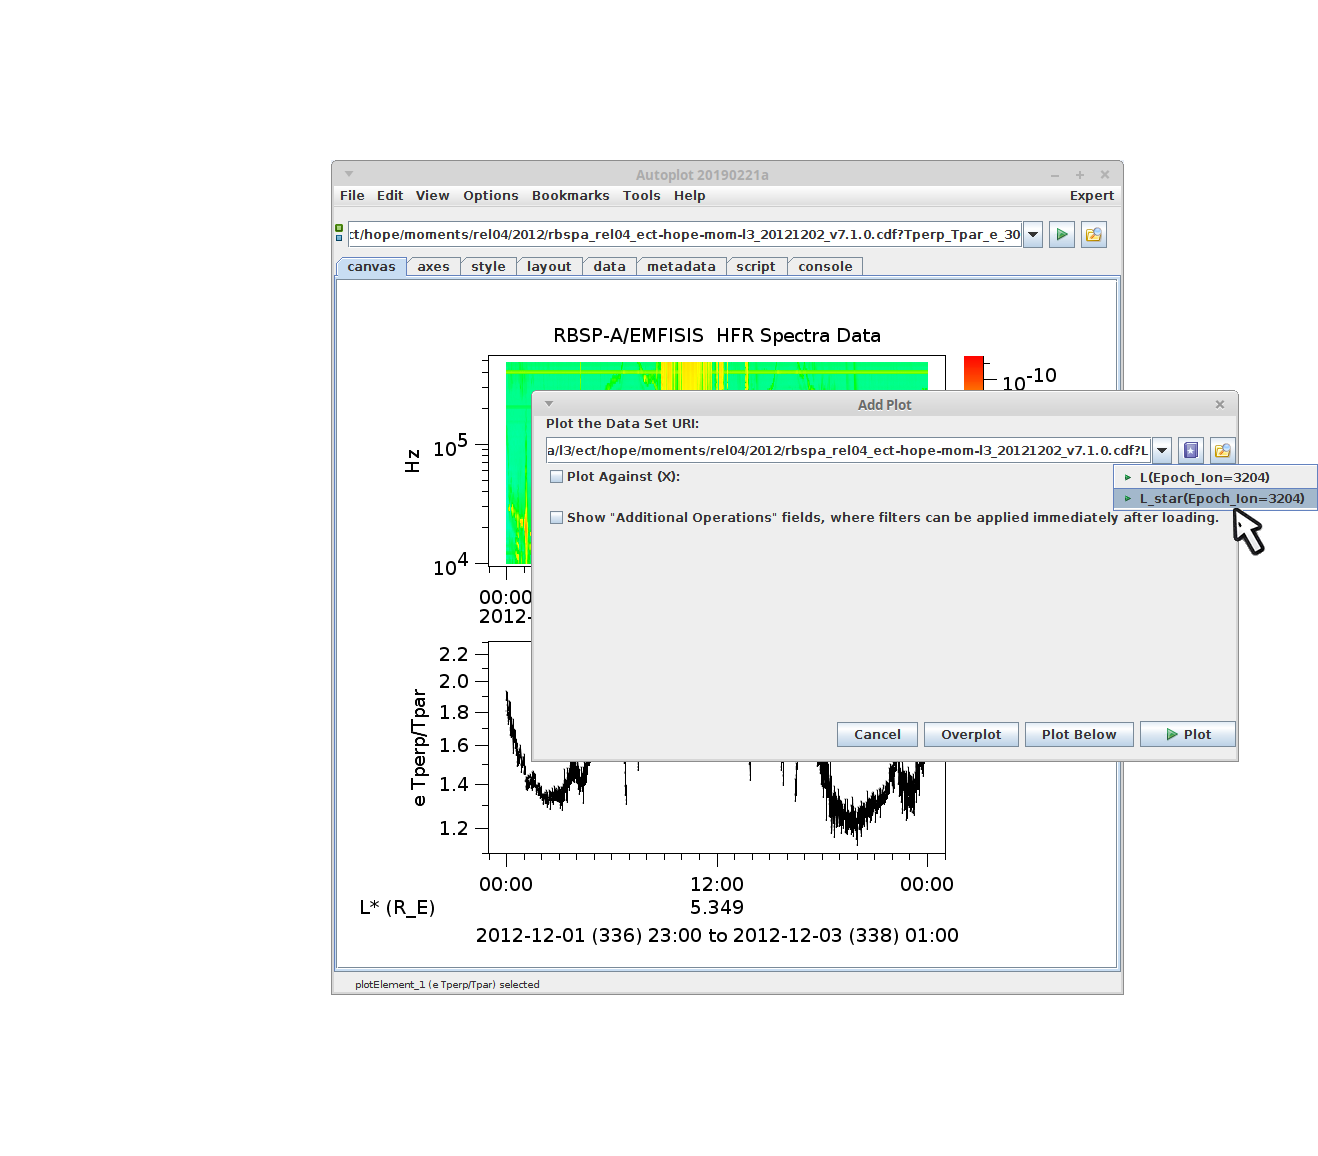Open the file inspector icon in the main window
Image resolution: width=1318 pixels, height=1156 pixels.
(1093, 235)
